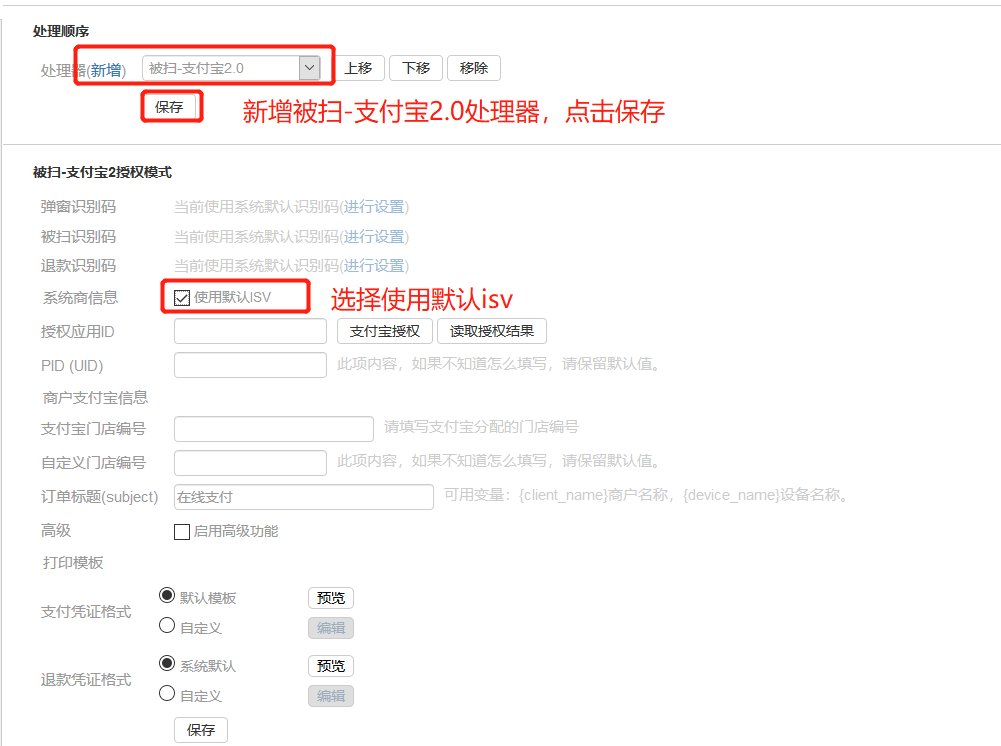The width and height of the screenshot is (1001, 746).
Task: Click the hint 请填写支付宝分配的门店编号
Action: click(481, 427)
